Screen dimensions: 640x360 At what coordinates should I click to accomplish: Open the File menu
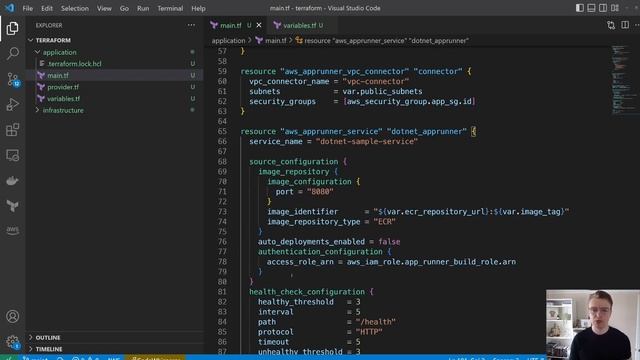coord(28,8)
